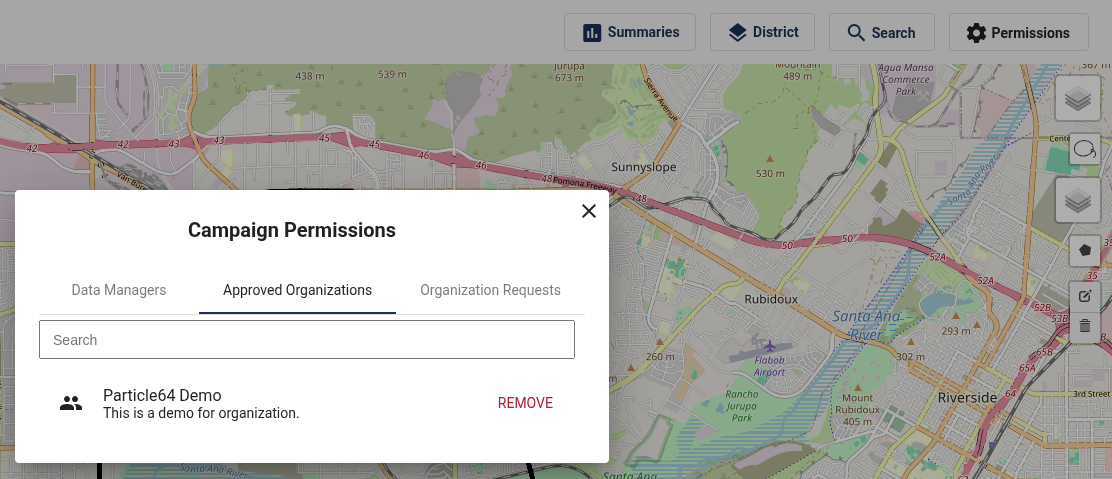This screenshot has width=1112, height=479.
Task: Click the Sunnyslope map label
Action: [x=643, y=167]
